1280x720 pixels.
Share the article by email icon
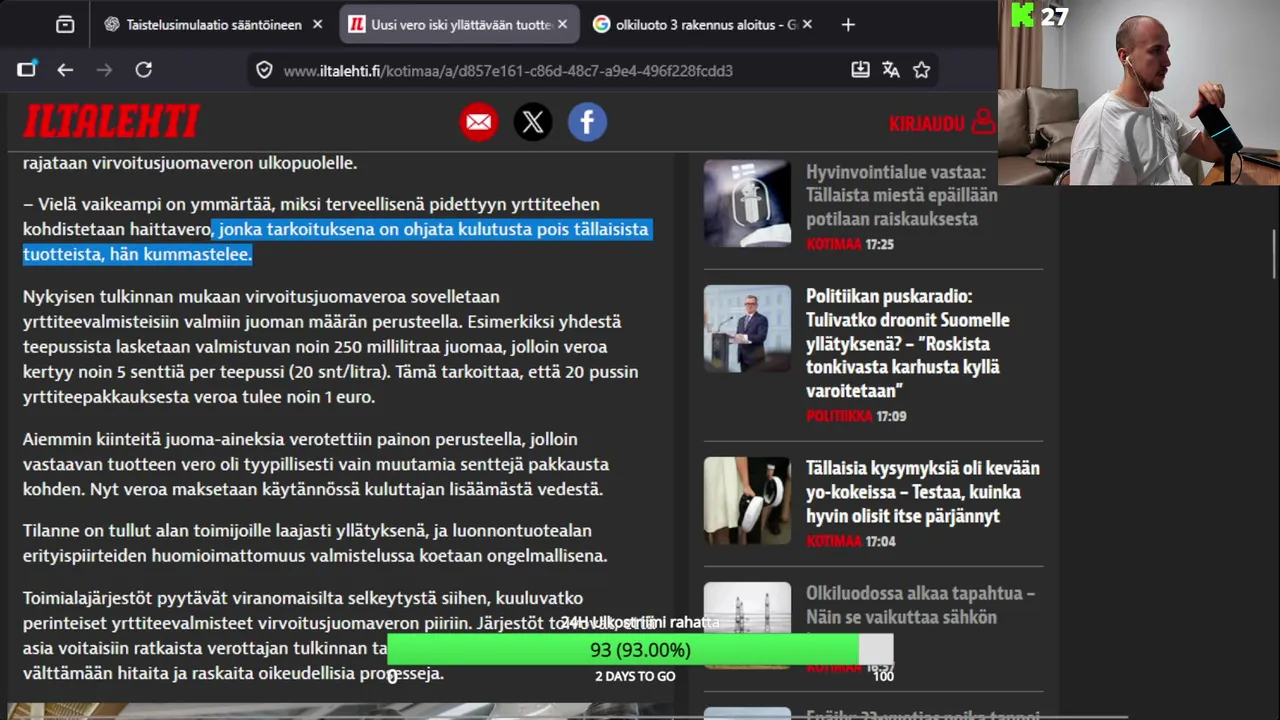pyautogui.click(x=479, y=122)
